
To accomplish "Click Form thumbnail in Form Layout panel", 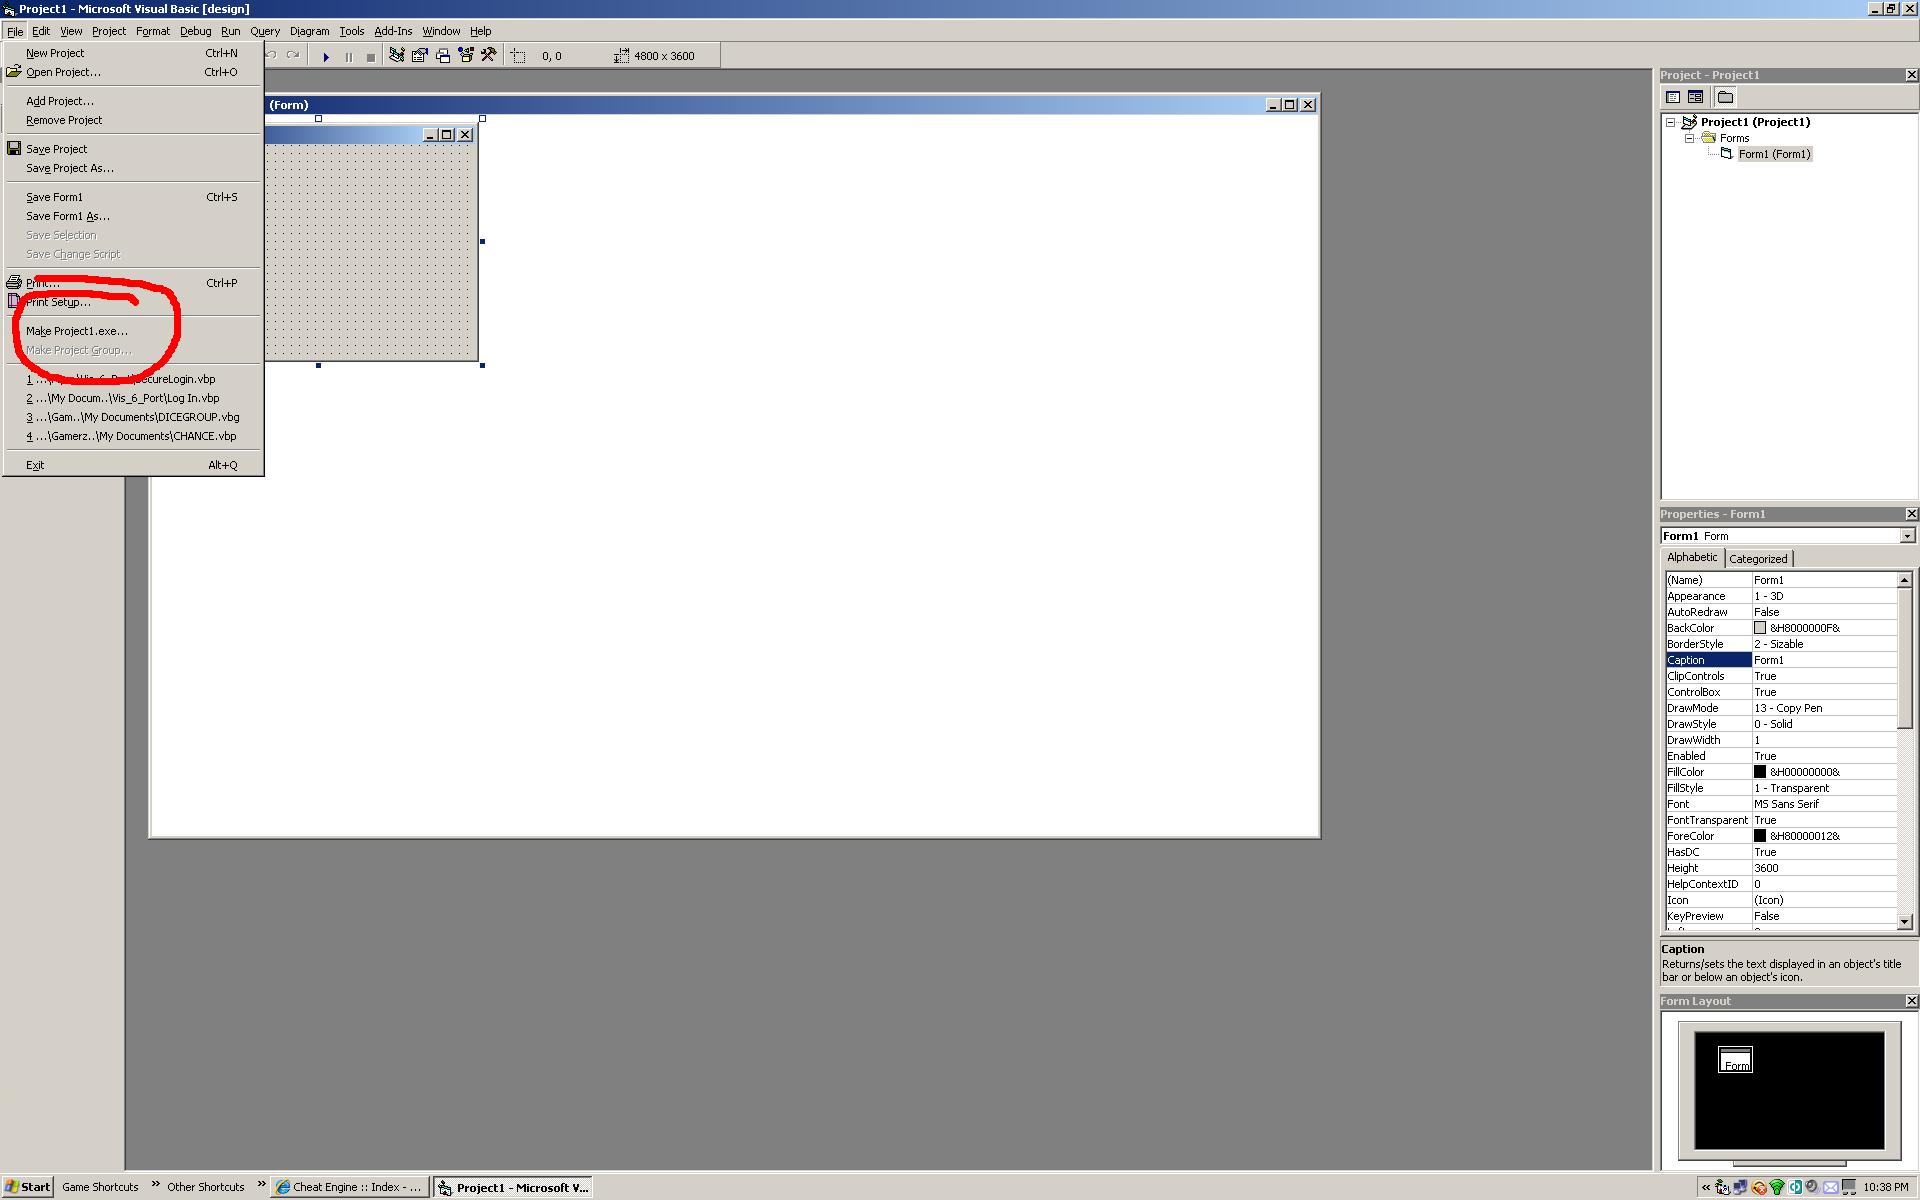I will [x=1735, y=1060].
